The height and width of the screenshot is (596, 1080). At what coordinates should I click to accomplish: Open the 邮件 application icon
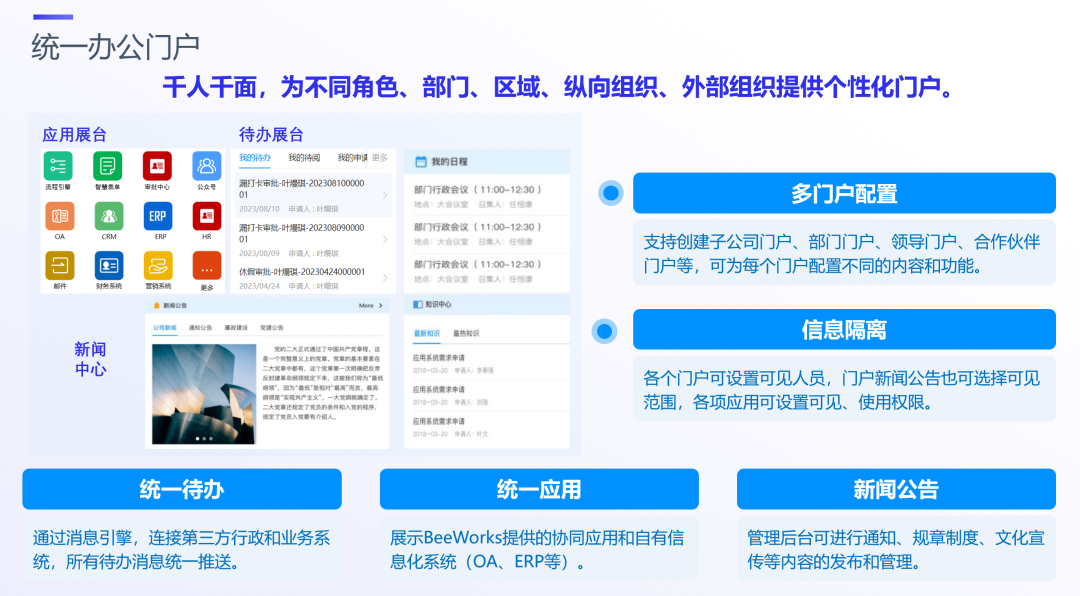[60, 265]
